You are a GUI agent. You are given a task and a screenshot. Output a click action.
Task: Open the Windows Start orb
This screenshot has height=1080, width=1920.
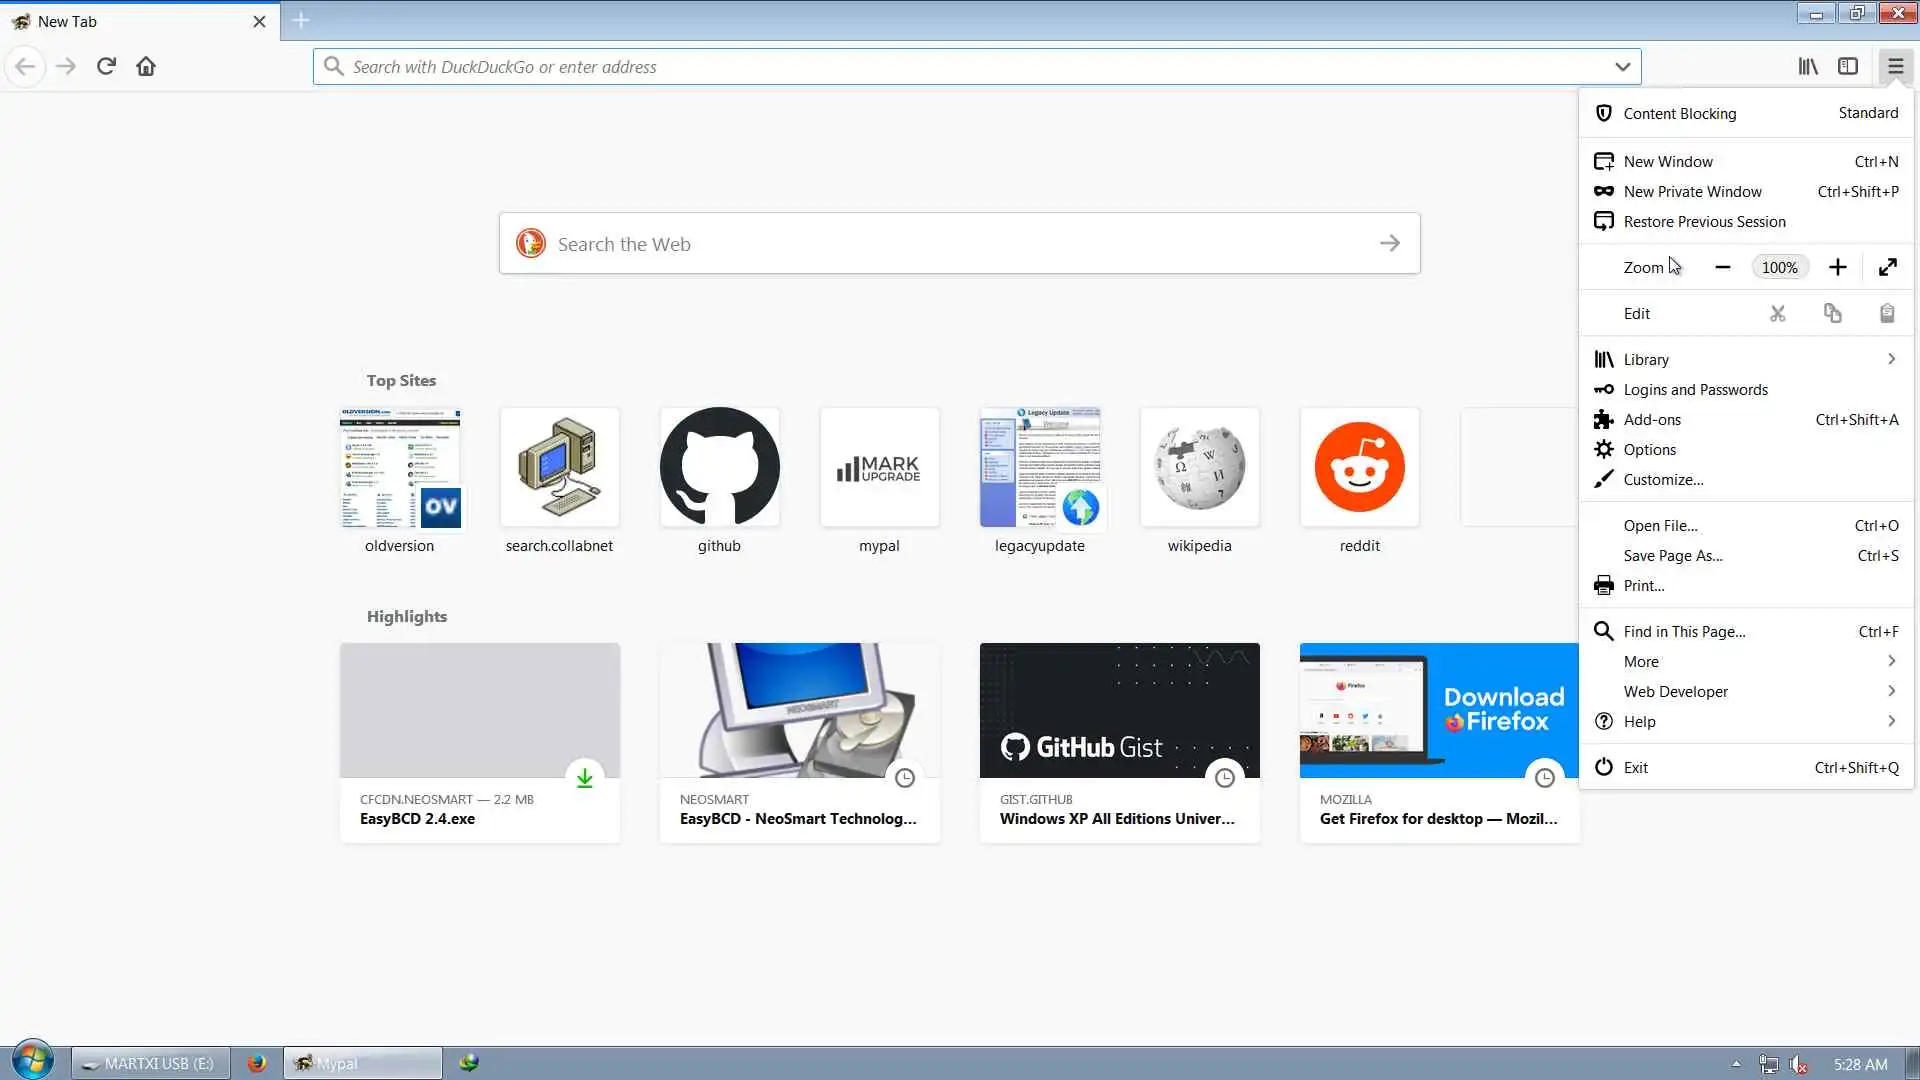pyautogui.click(x=32, y=1060)
